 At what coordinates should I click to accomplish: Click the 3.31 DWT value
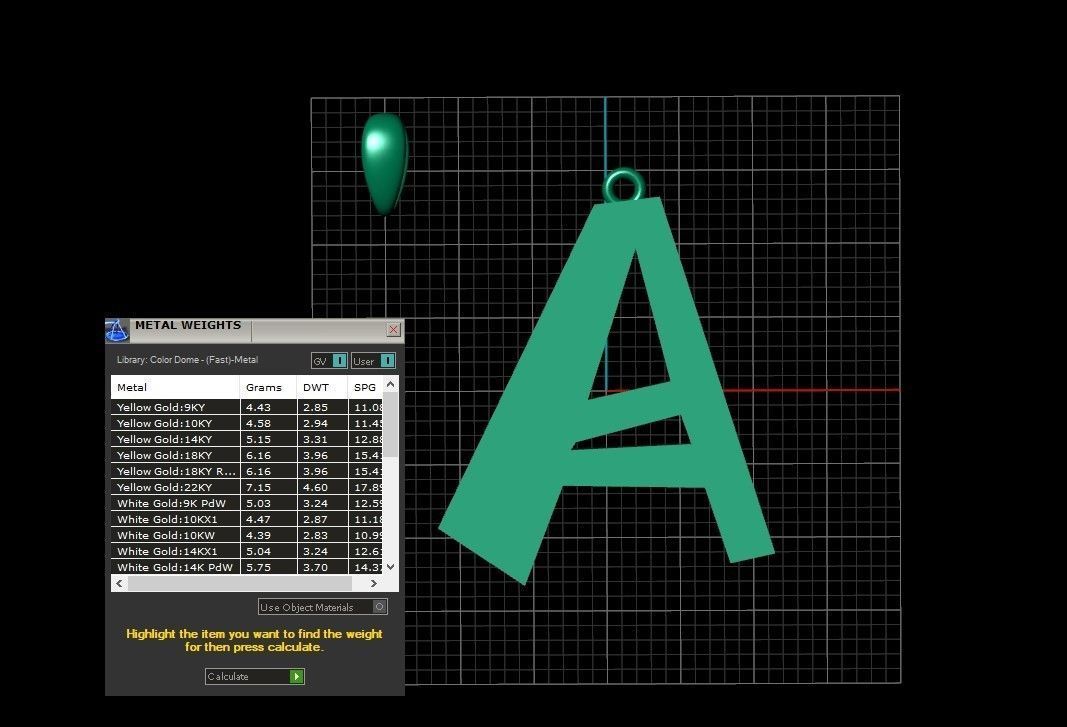click(316, 439)
